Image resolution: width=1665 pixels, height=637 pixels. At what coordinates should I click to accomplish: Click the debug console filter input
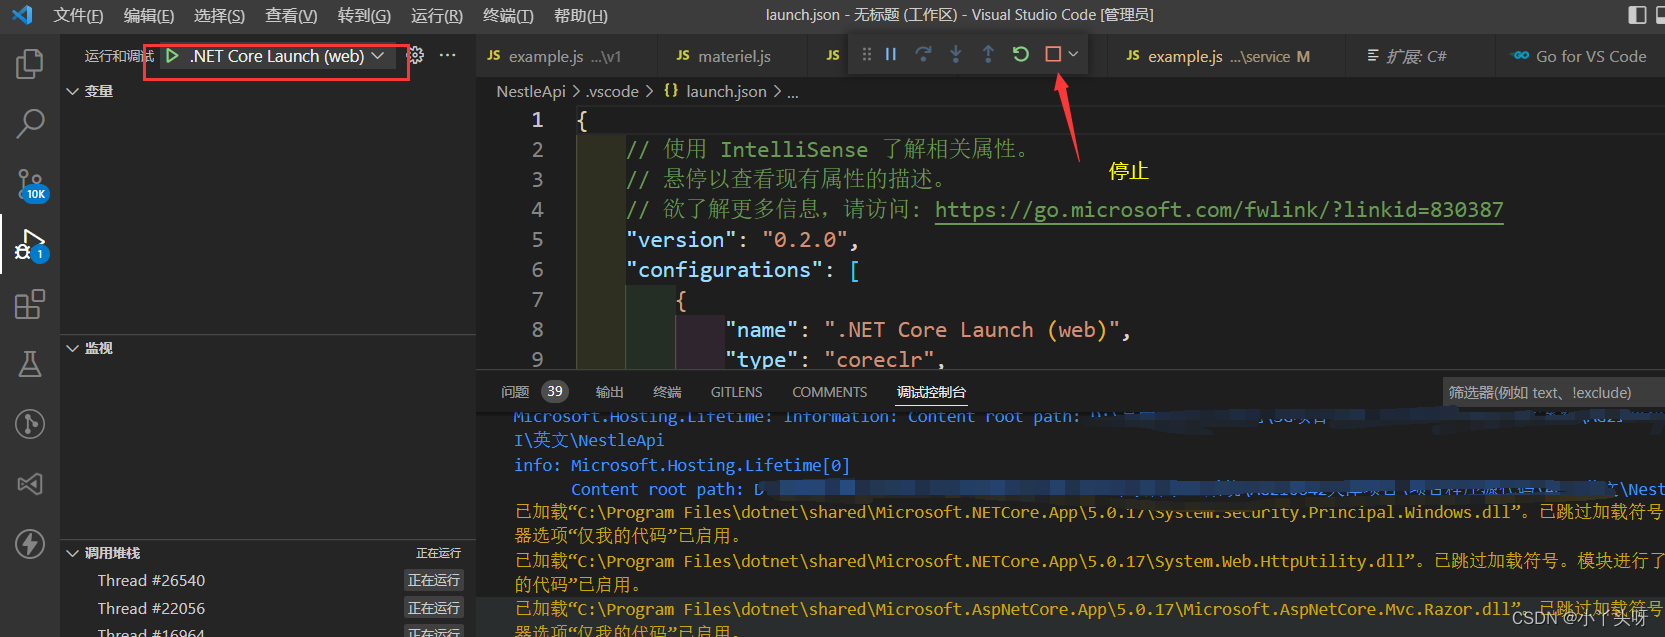click(1554, 393)
